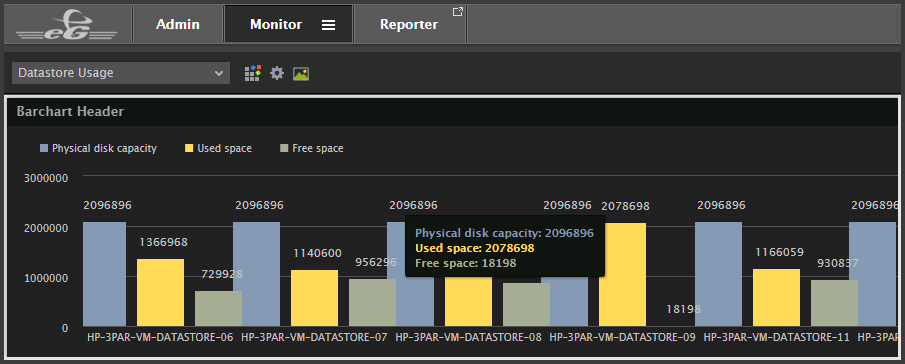Click tooltip text Used space: 2078698

(x=474, y=249)
